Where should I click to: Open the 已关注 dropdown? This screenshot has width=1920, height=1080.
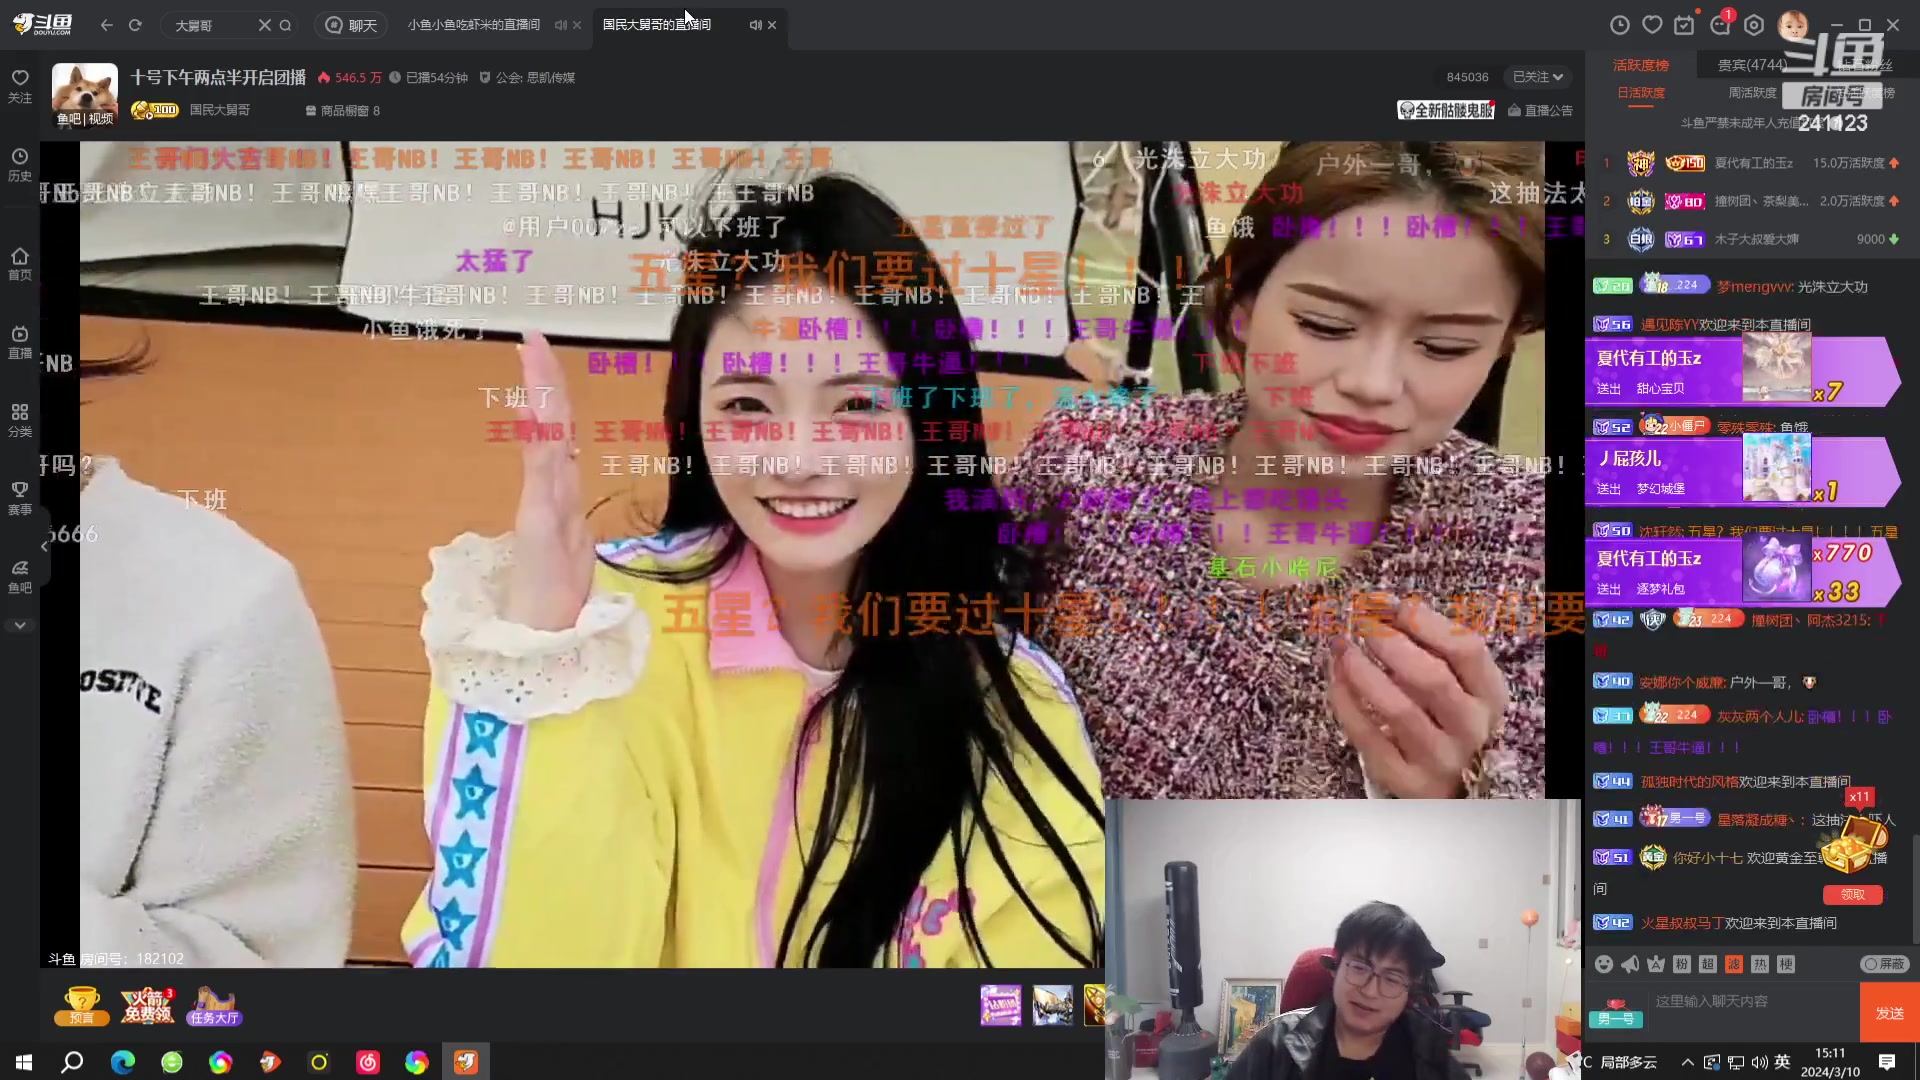point(1537,77)
